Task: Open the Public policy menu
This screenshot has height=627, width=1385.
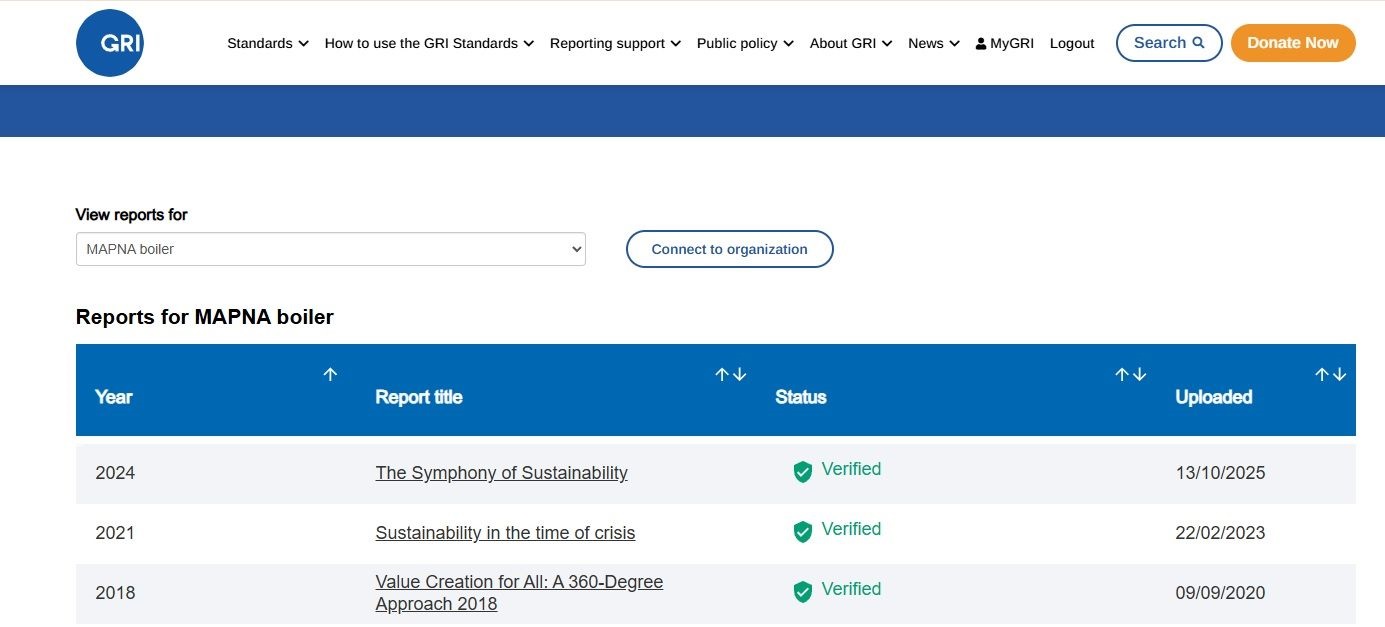Action: (745, 43)
